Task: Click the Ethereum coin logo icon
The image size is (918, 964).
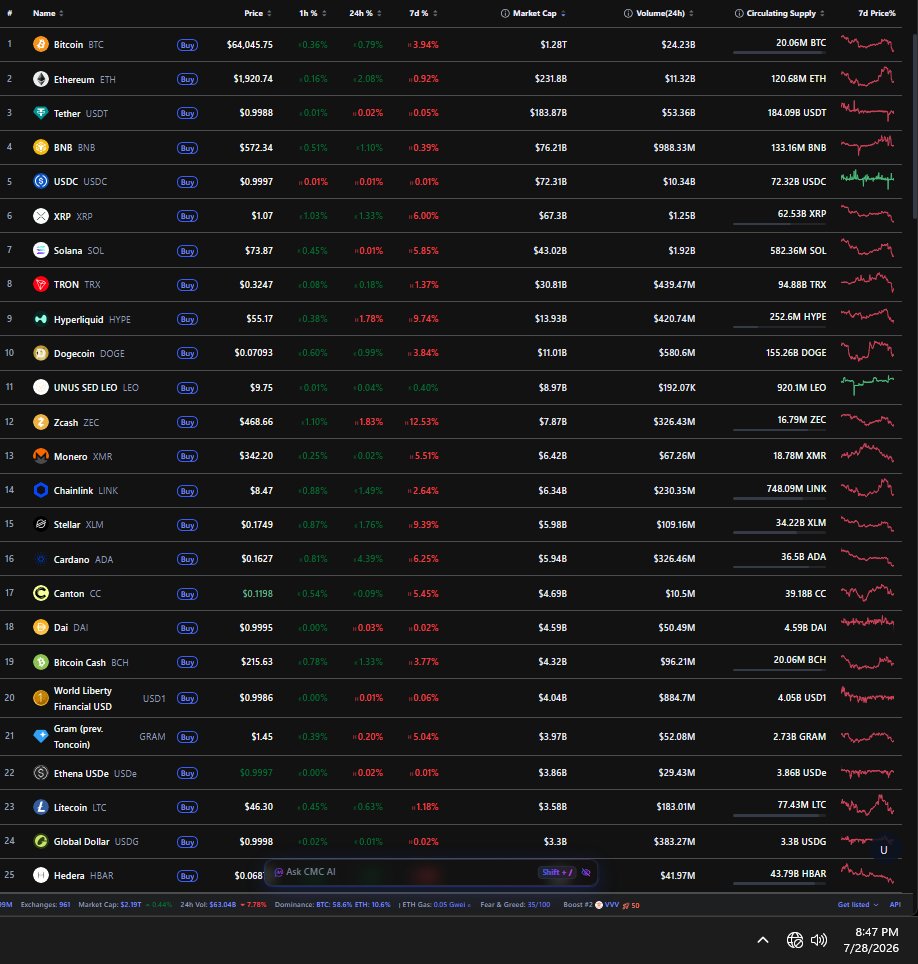Action: (x=41, y=79)
